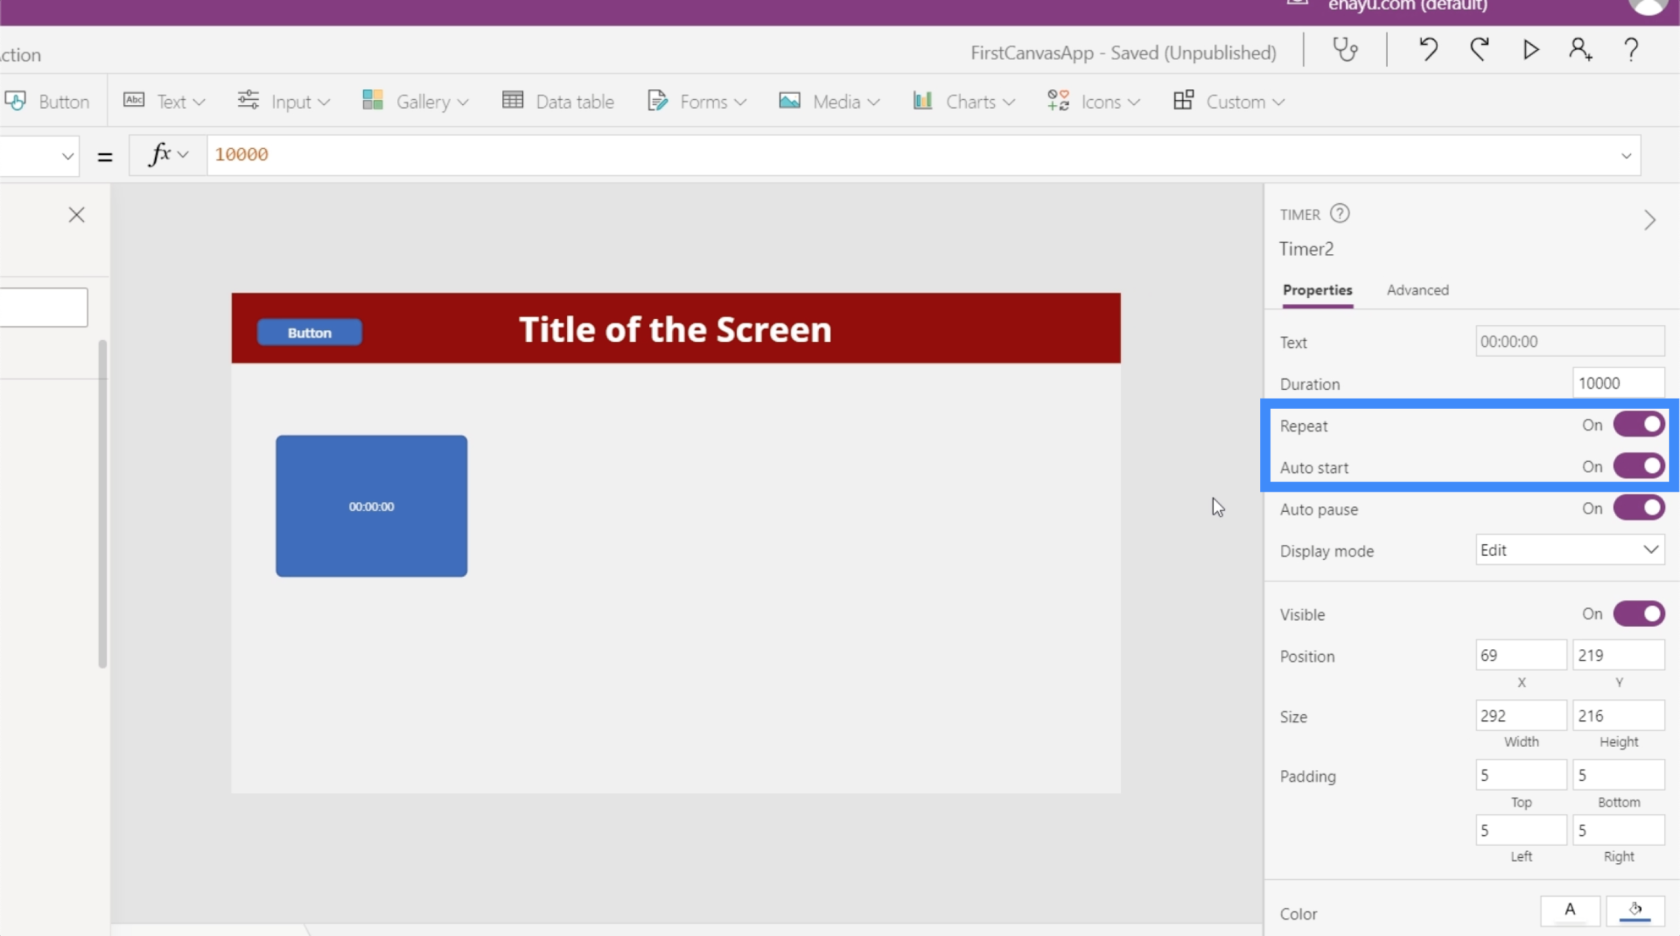
Task: Click the Bottom padding field
Action: point(1618,775)
